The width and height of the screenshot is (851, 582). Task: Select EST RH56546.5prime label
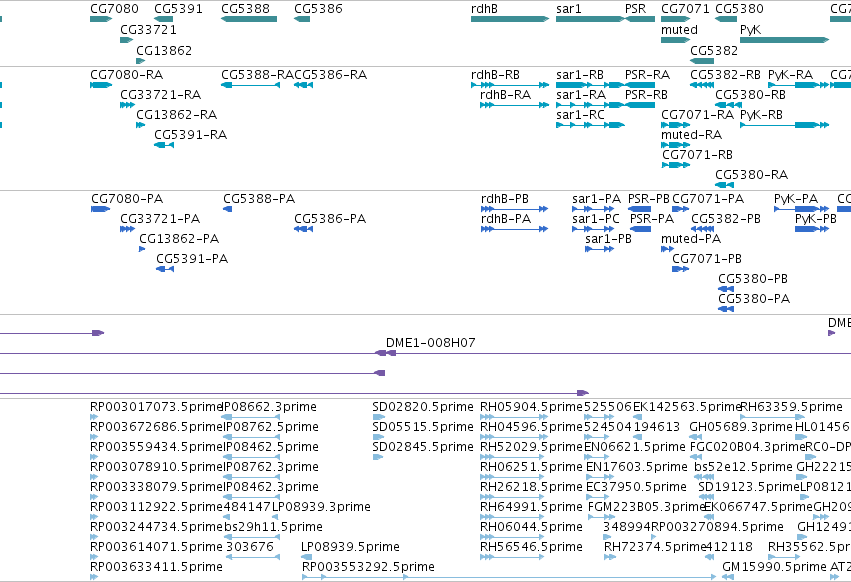(531, 547)
